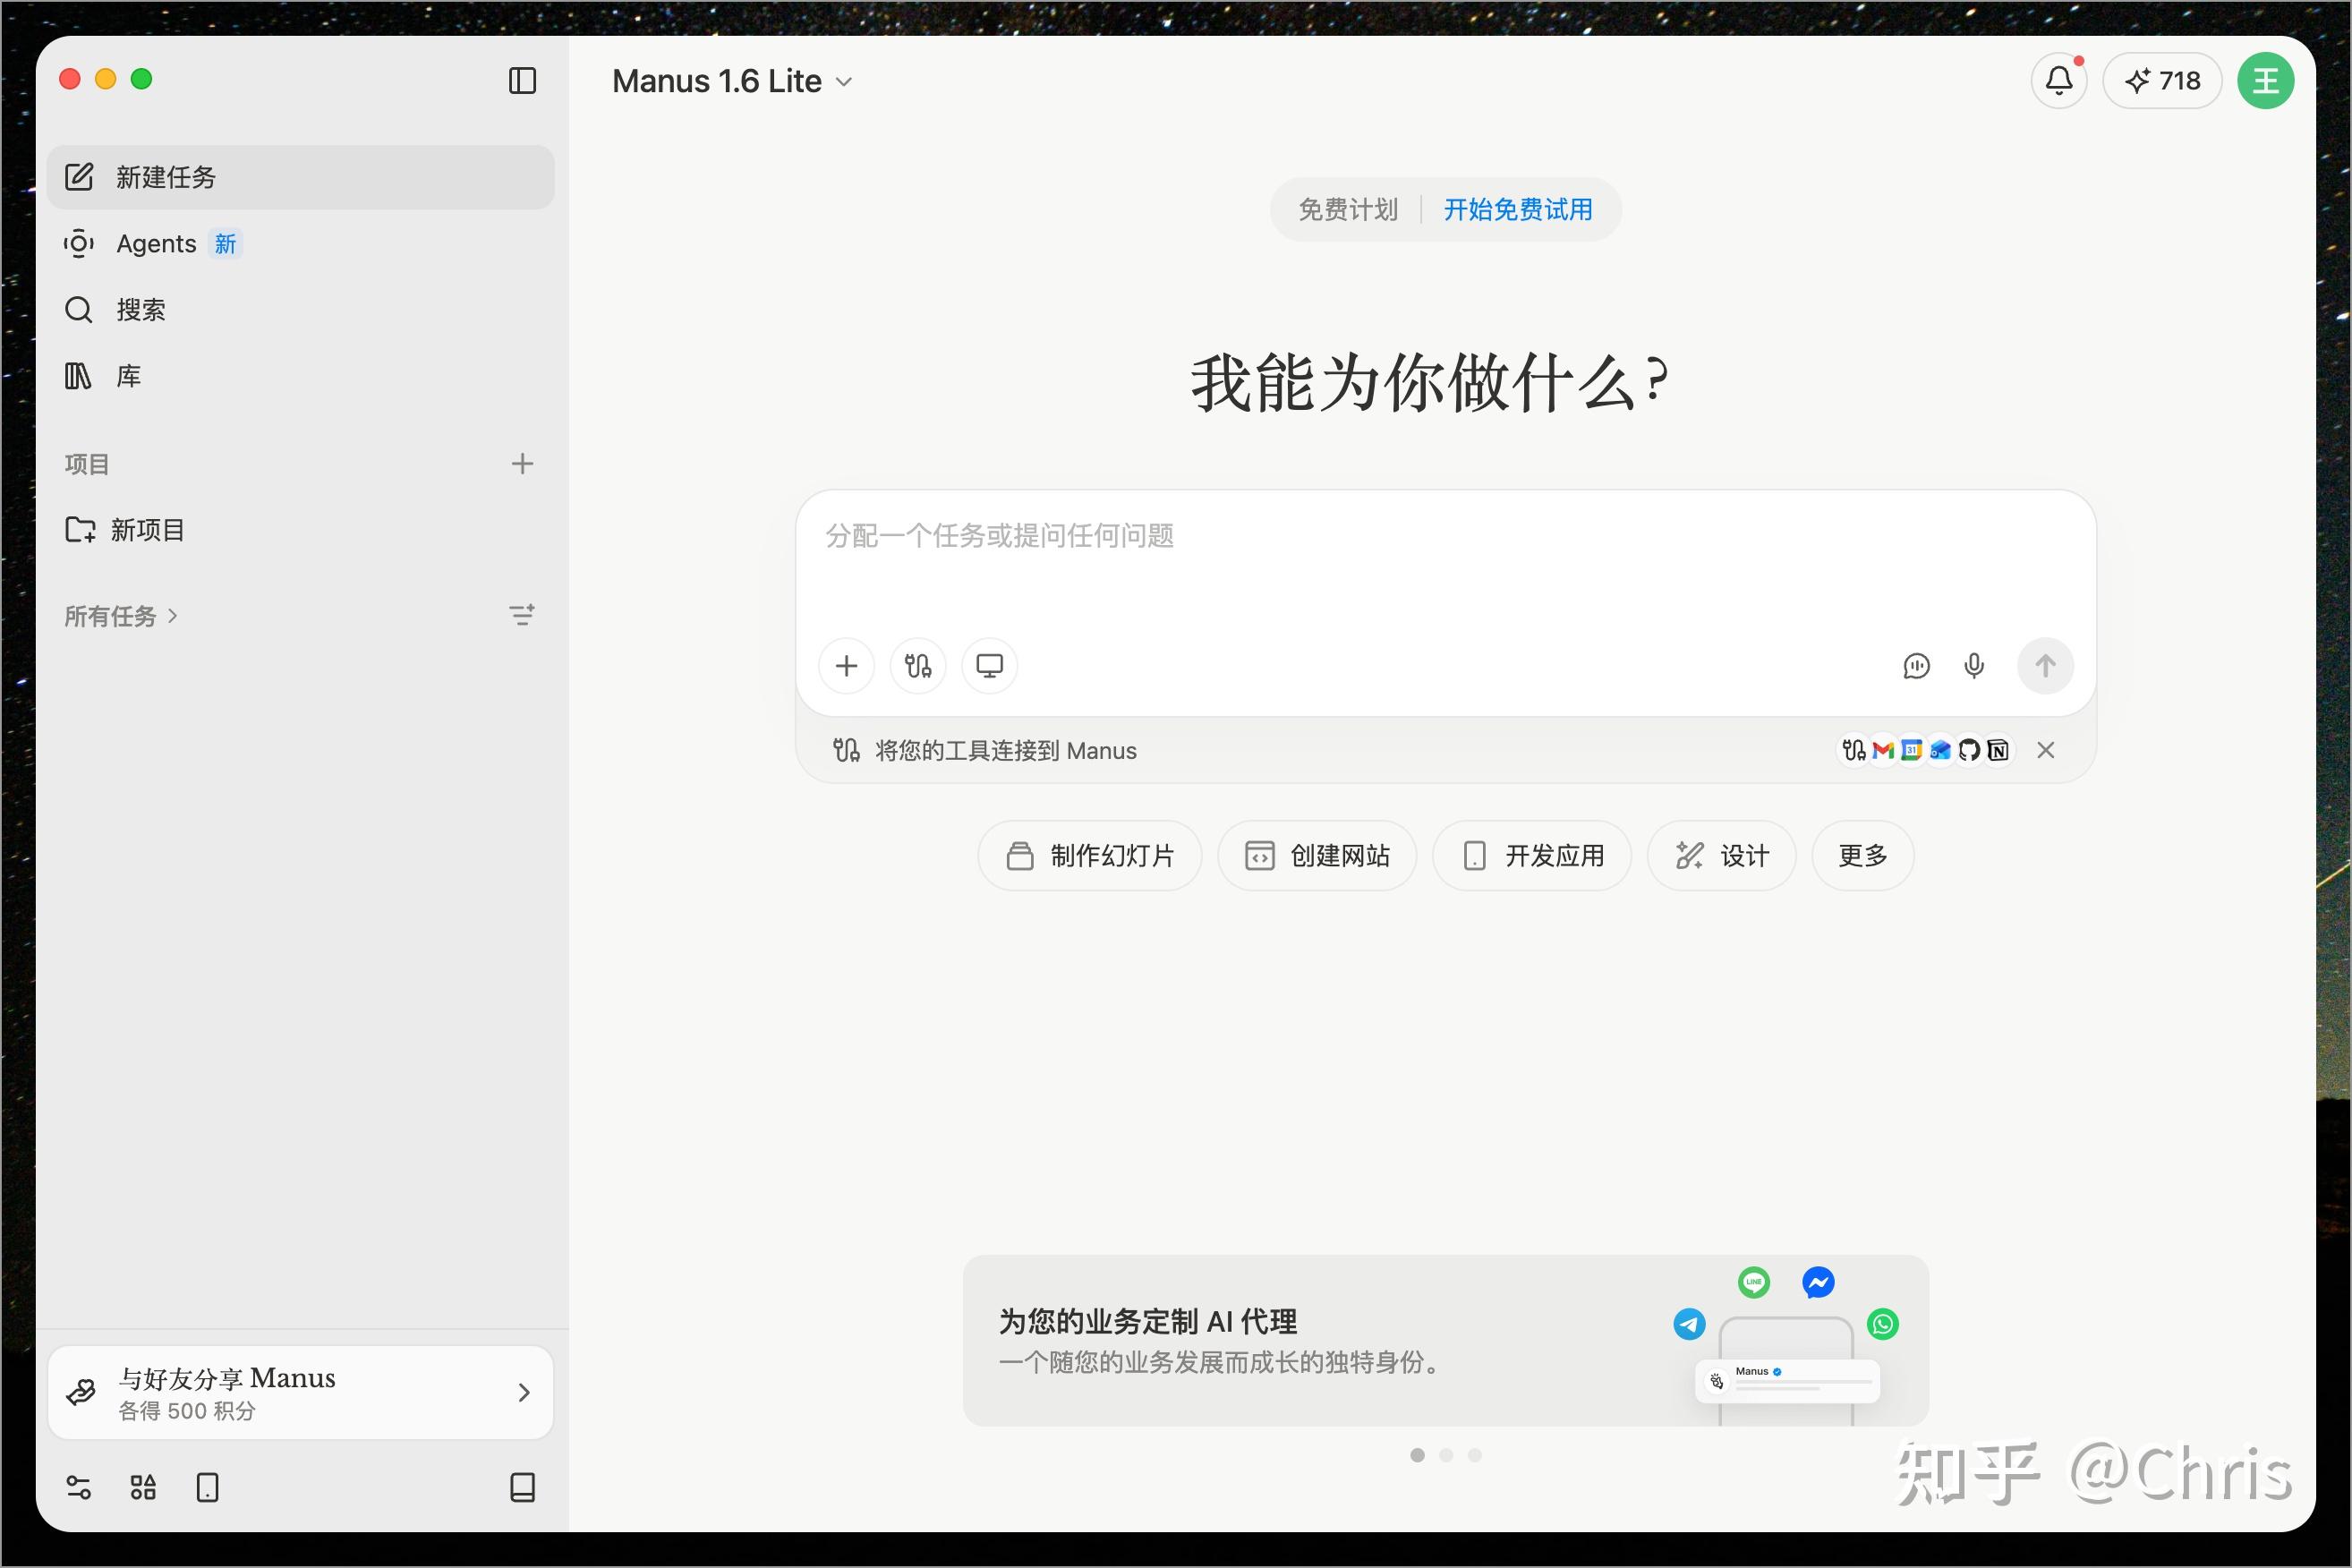The height and width of the screenshot is (1568, 2352).
Task: Open the 新建任务 new task item
Action: [300, 177]
